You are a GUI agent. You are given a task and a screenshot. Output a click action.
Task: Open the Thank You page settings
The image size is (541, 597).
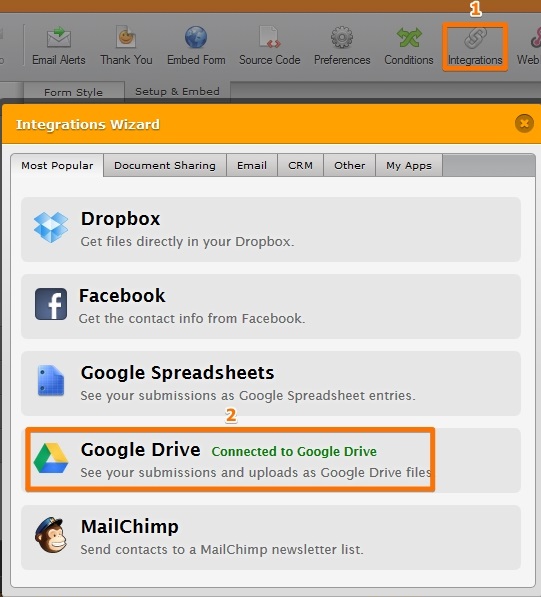[x=126, y=46]
